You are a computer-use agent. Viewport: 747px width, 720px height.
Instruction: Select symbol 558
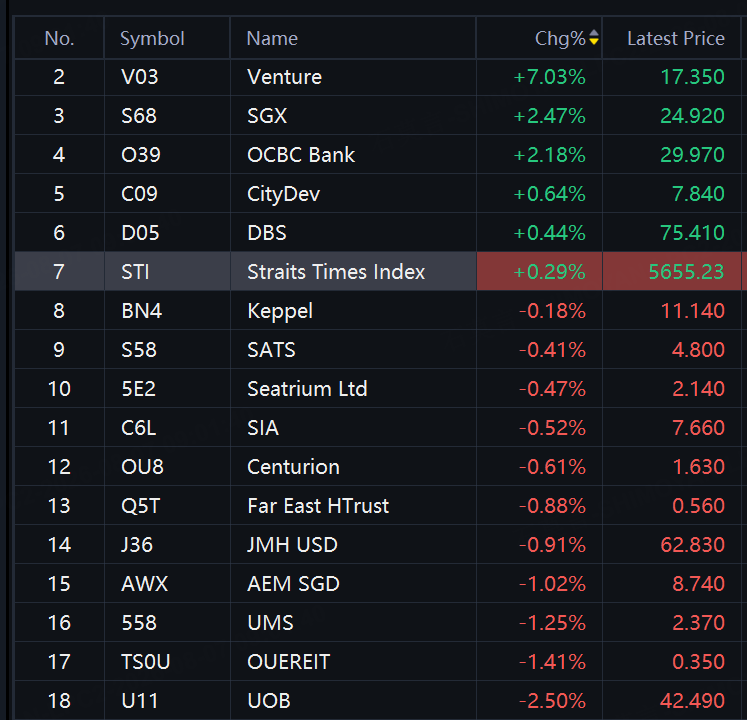139,623
